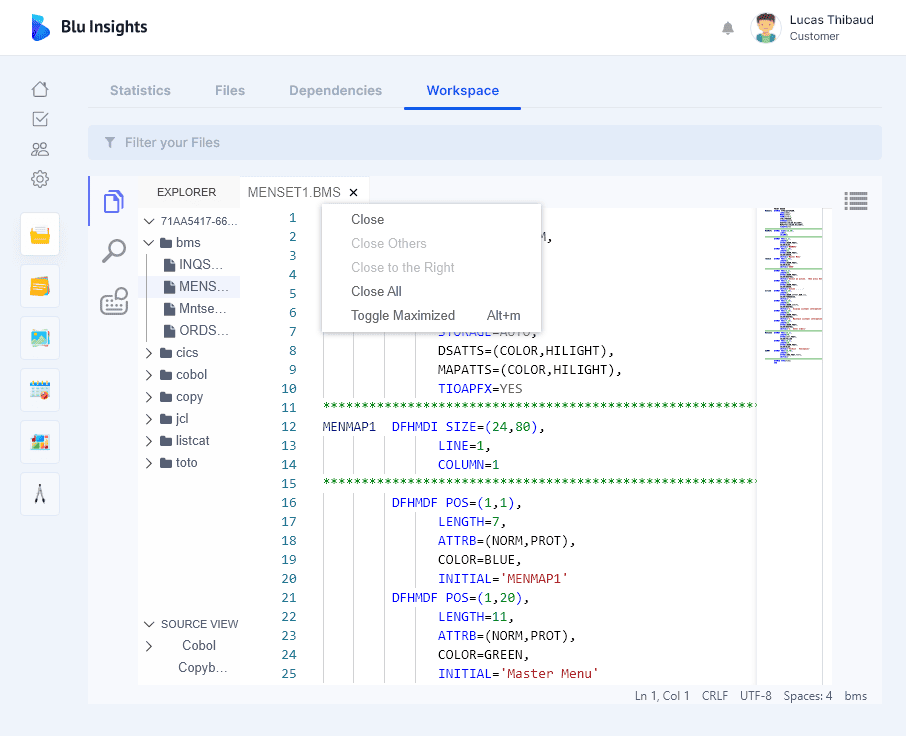Choose Close Others in context menu

431,243
